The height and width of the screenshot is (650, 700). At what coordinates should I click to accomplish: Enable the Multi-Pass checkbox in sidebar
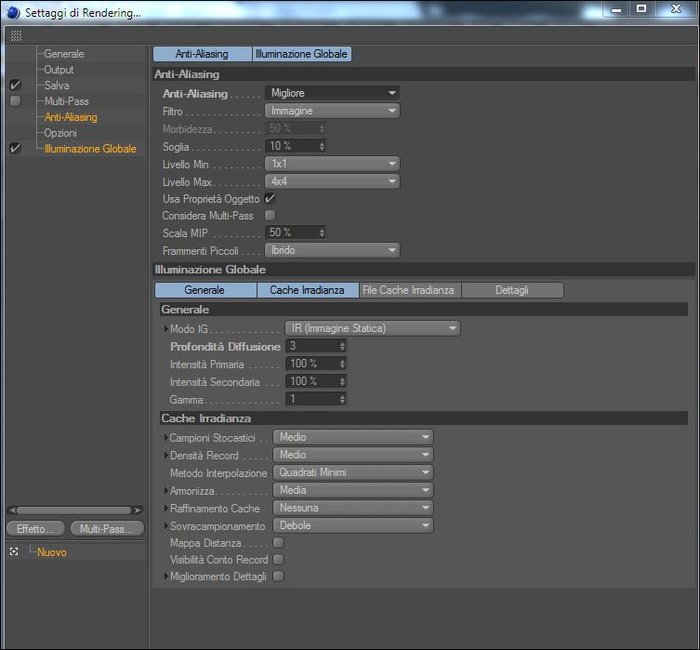point(15,101)
